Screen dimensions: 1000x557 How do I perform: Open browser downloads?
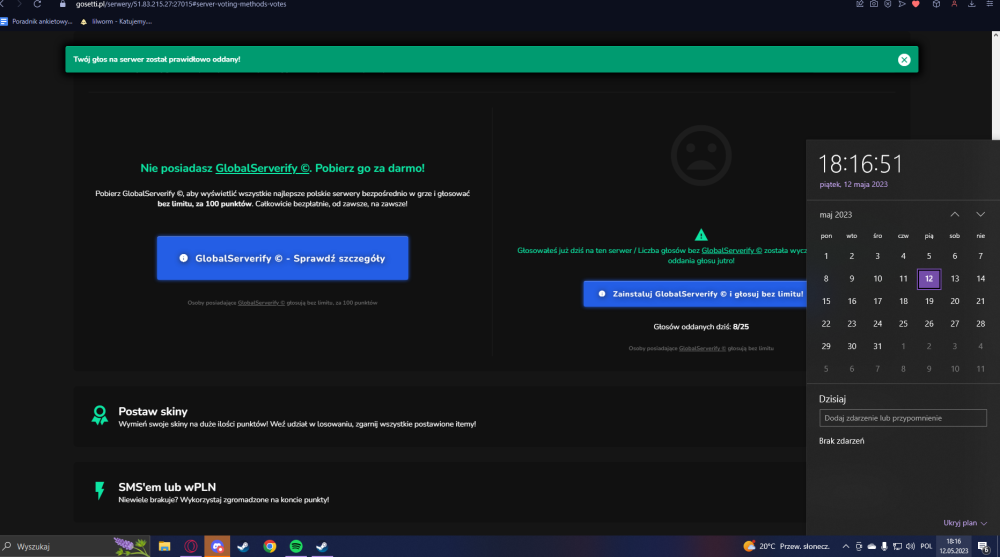click(971, 4)
